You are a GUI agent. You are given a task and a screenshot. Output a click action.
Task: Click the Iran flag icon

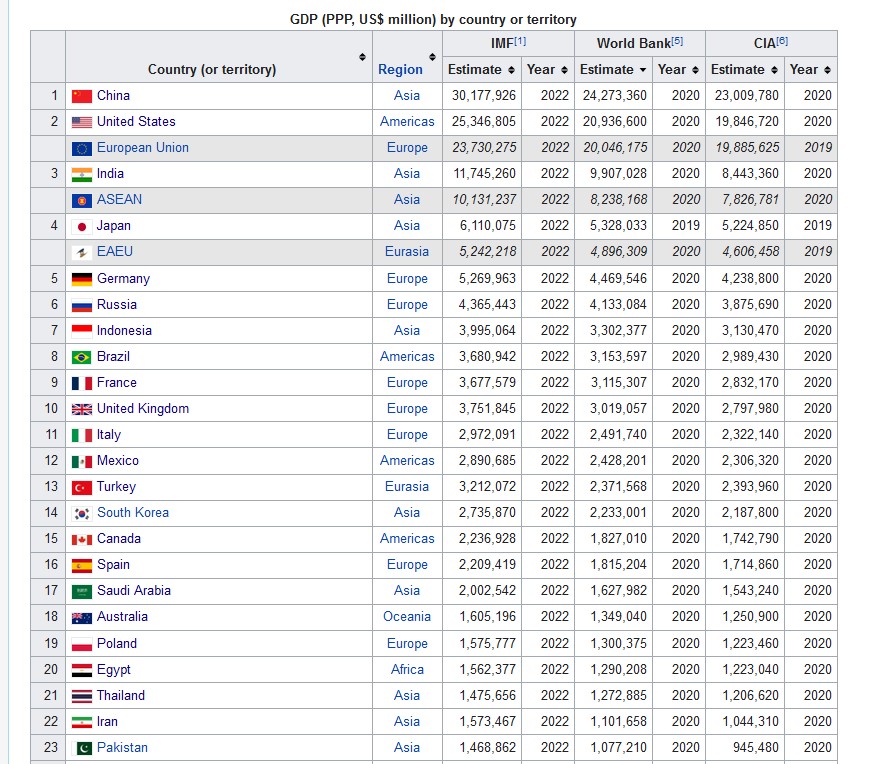click(81, 722)
